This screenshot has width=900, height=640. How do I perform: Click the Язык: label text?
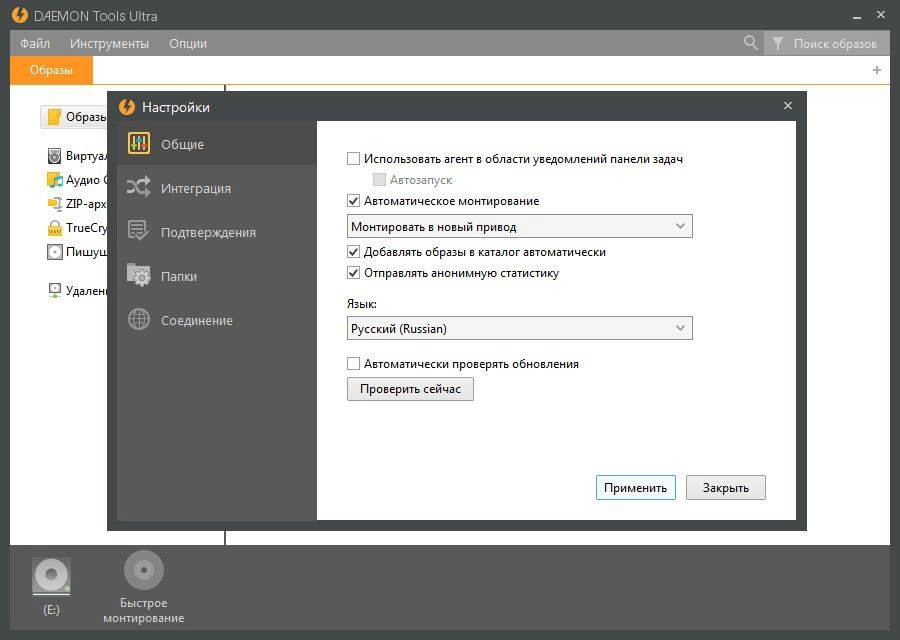coord(362,304)
